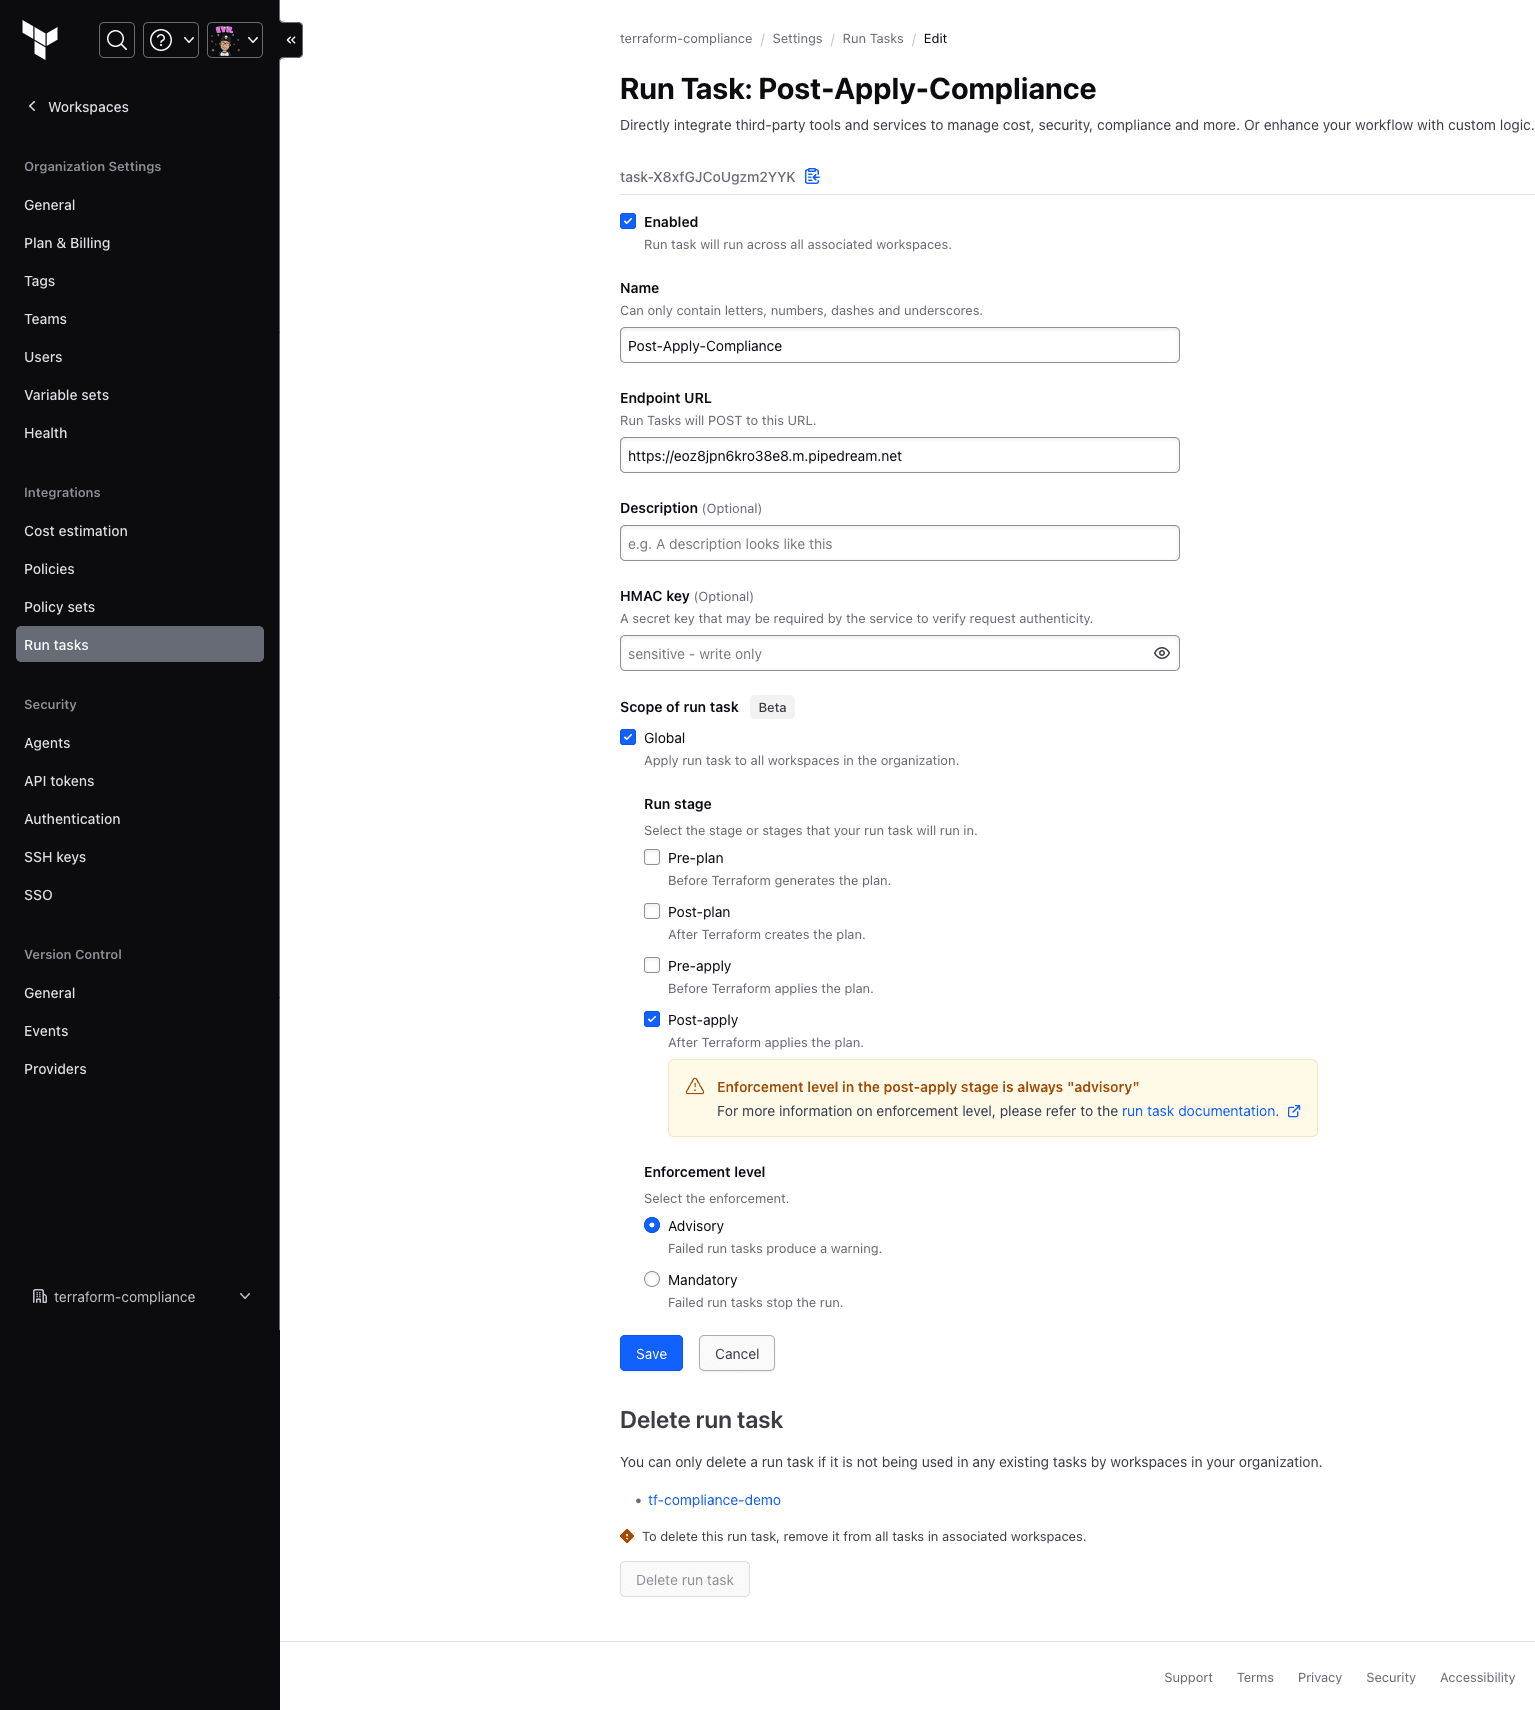Collapse the sidebar with double chevron icon
Viewport: 1535px width, 1710px height.
[x=291, y=40]
